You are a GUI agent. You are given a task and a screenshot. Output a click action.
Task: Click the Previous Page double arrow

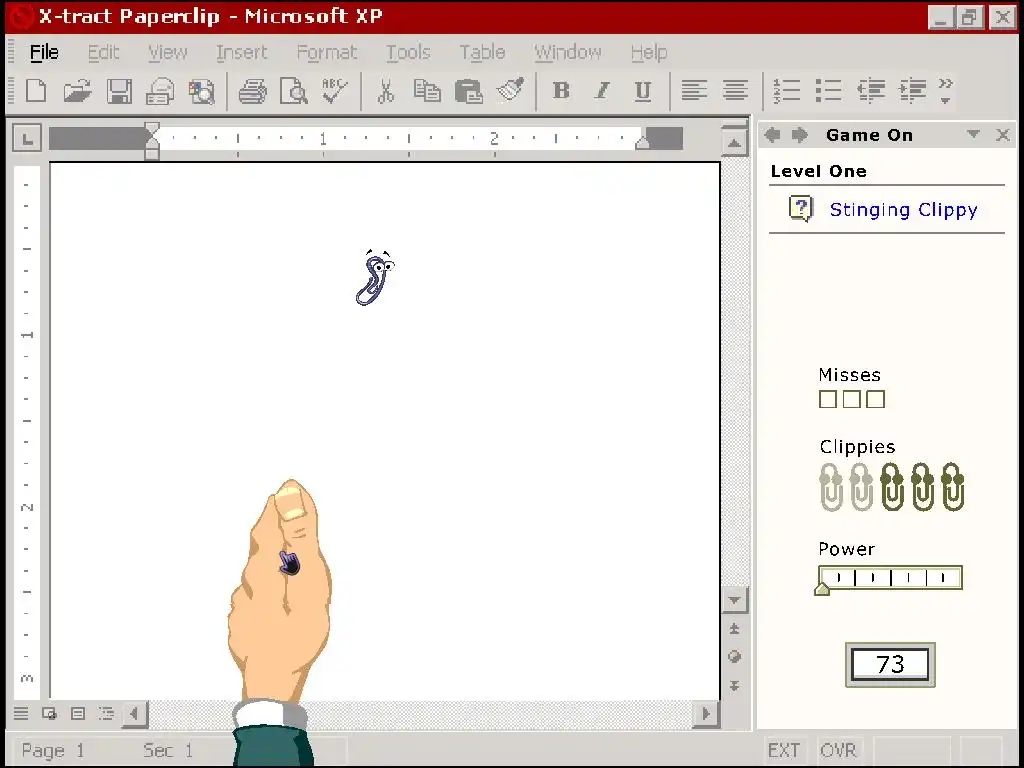(735, 629)
